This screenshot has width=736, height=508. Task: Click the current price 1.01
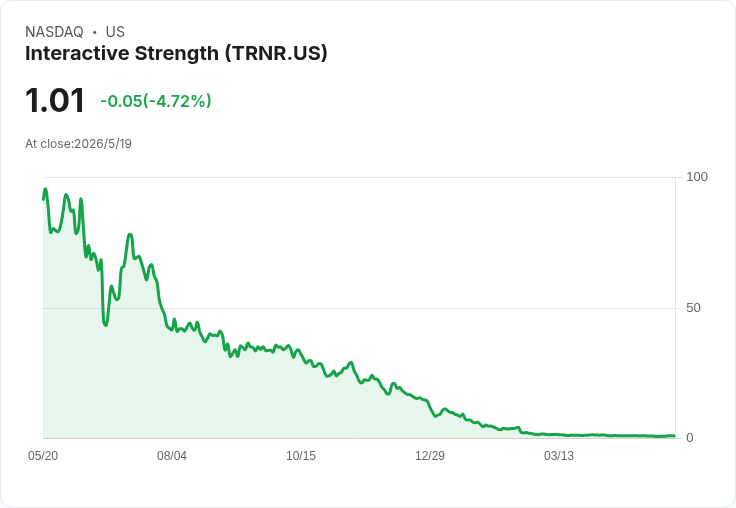[x=54, y=100]
